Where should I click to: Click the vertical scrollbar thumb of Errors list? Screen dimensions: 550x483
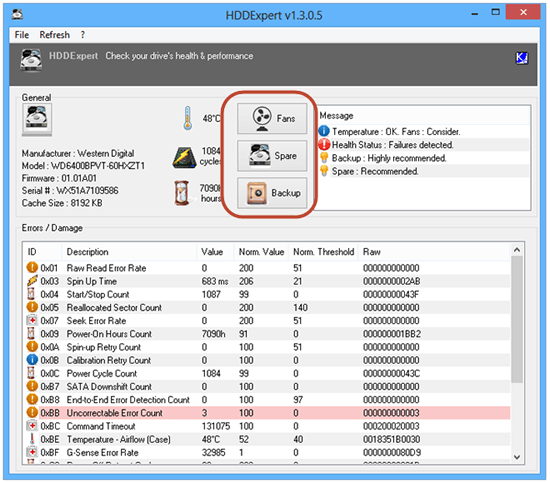coord(517,320)
